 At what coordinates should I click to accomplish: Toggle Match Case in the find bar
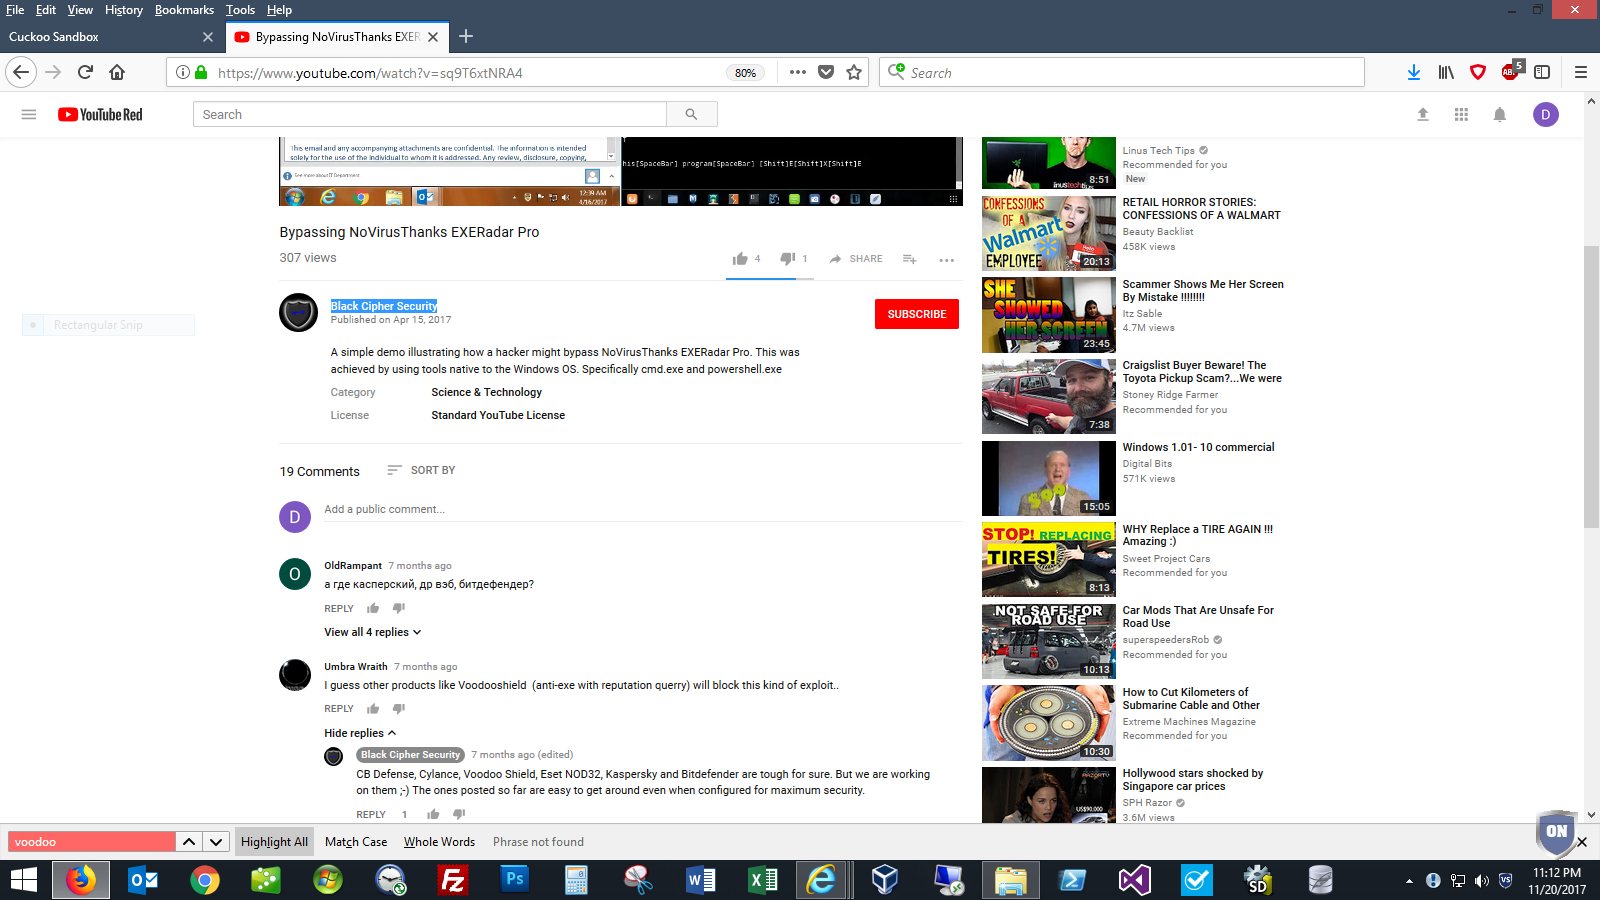click(356, 842)
